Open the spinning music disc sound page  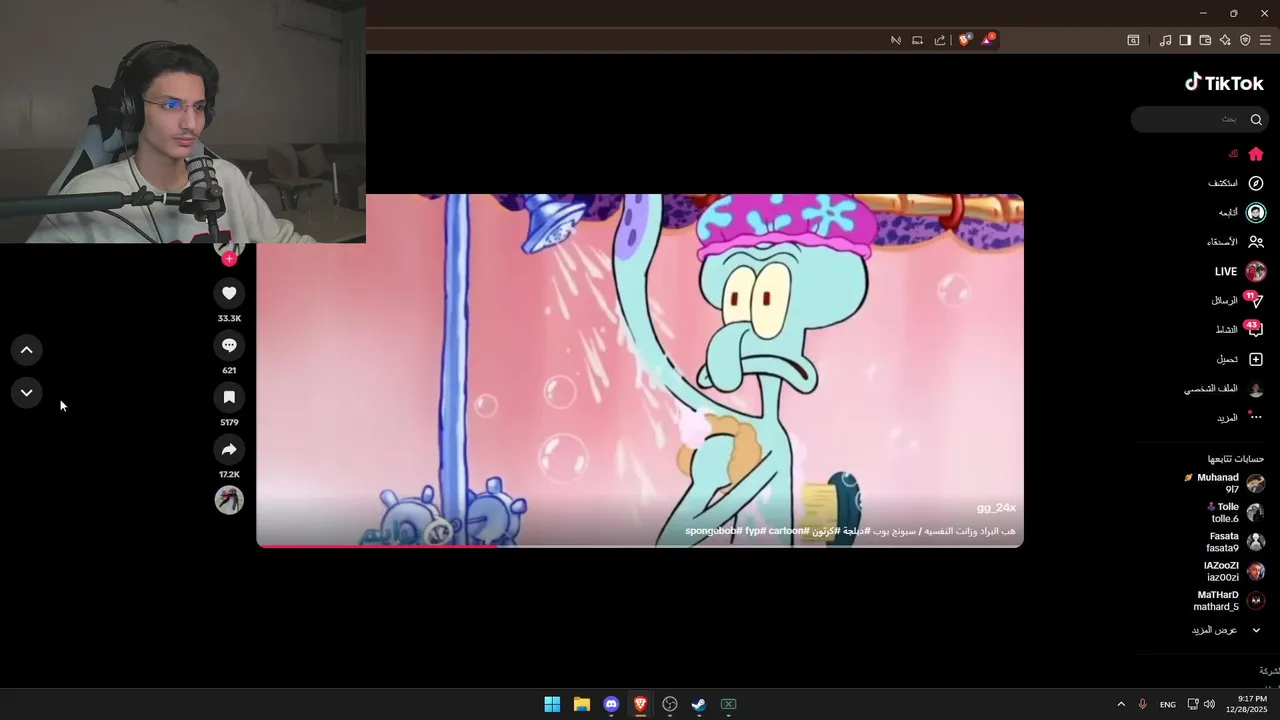pyautogui.click(x=229, y=500)
